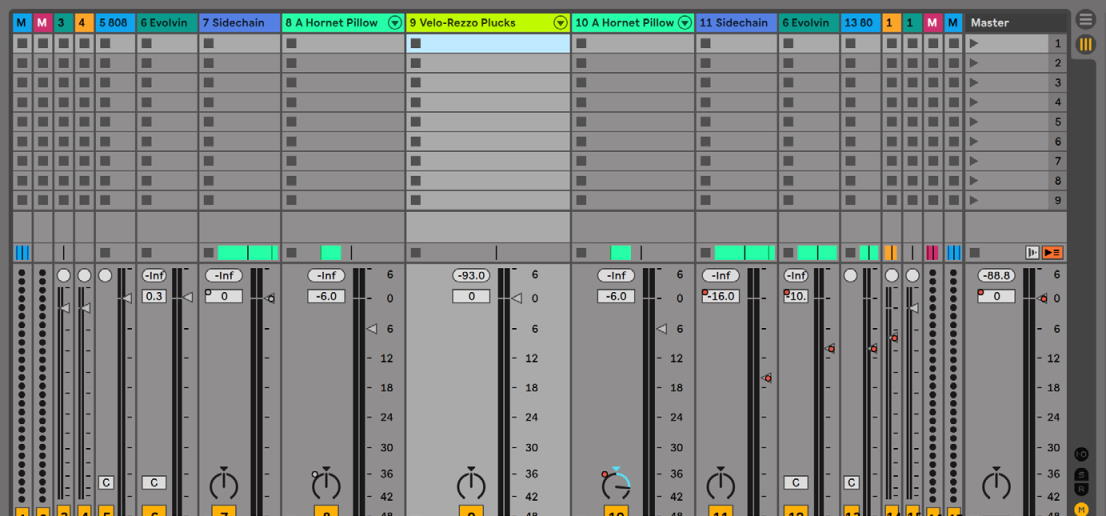Screen dimensions: 1106x516
Task: Toggle the Back to Arrangement button
Action: 1052,253
